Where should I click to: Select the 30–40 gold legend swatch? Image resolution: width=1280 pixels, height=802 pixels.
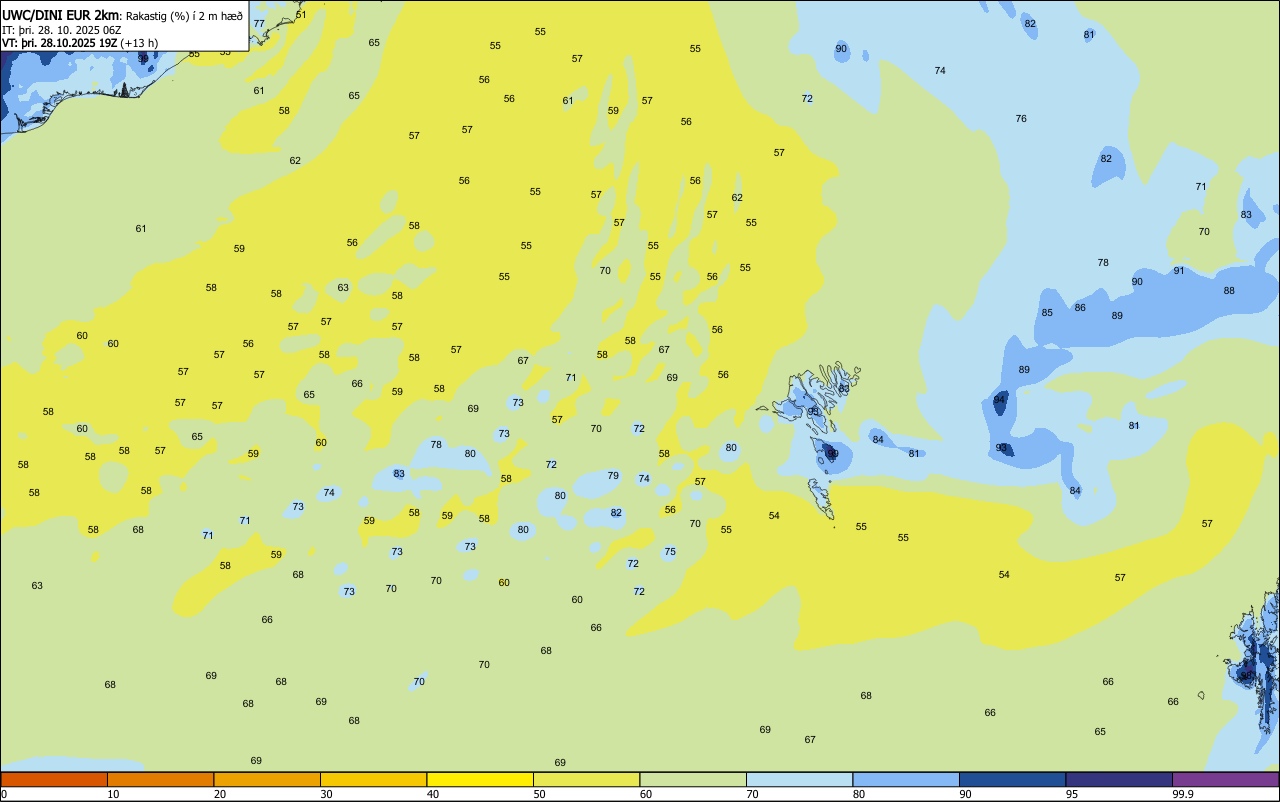pyautogui.click(x=373, y=779)
